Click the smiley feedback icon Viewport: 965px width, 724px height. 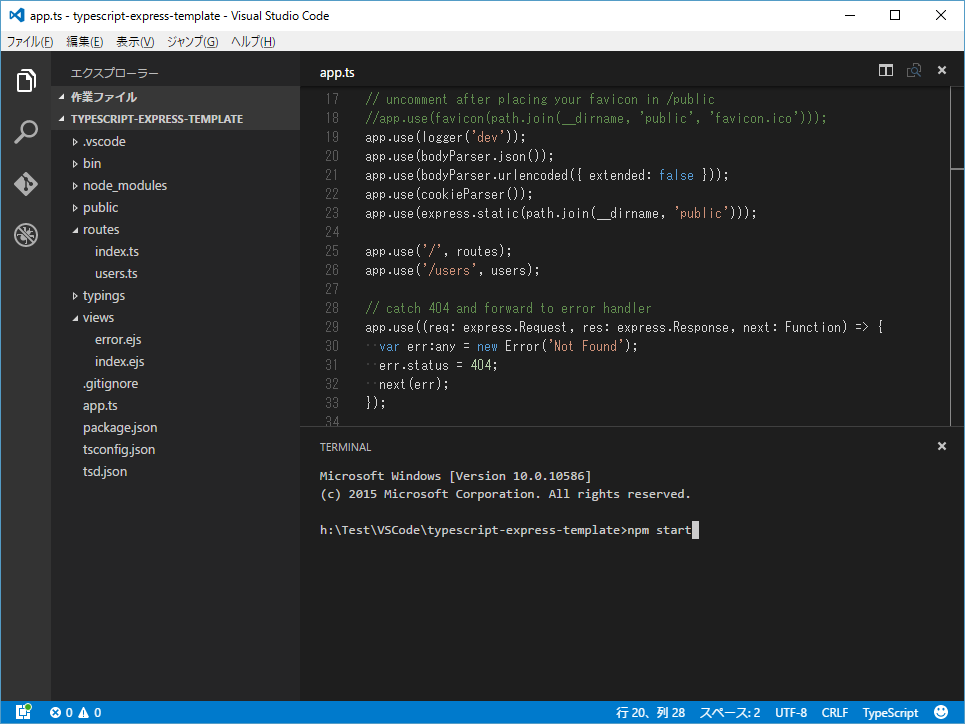pyautogui.click(x=941, y=712)
